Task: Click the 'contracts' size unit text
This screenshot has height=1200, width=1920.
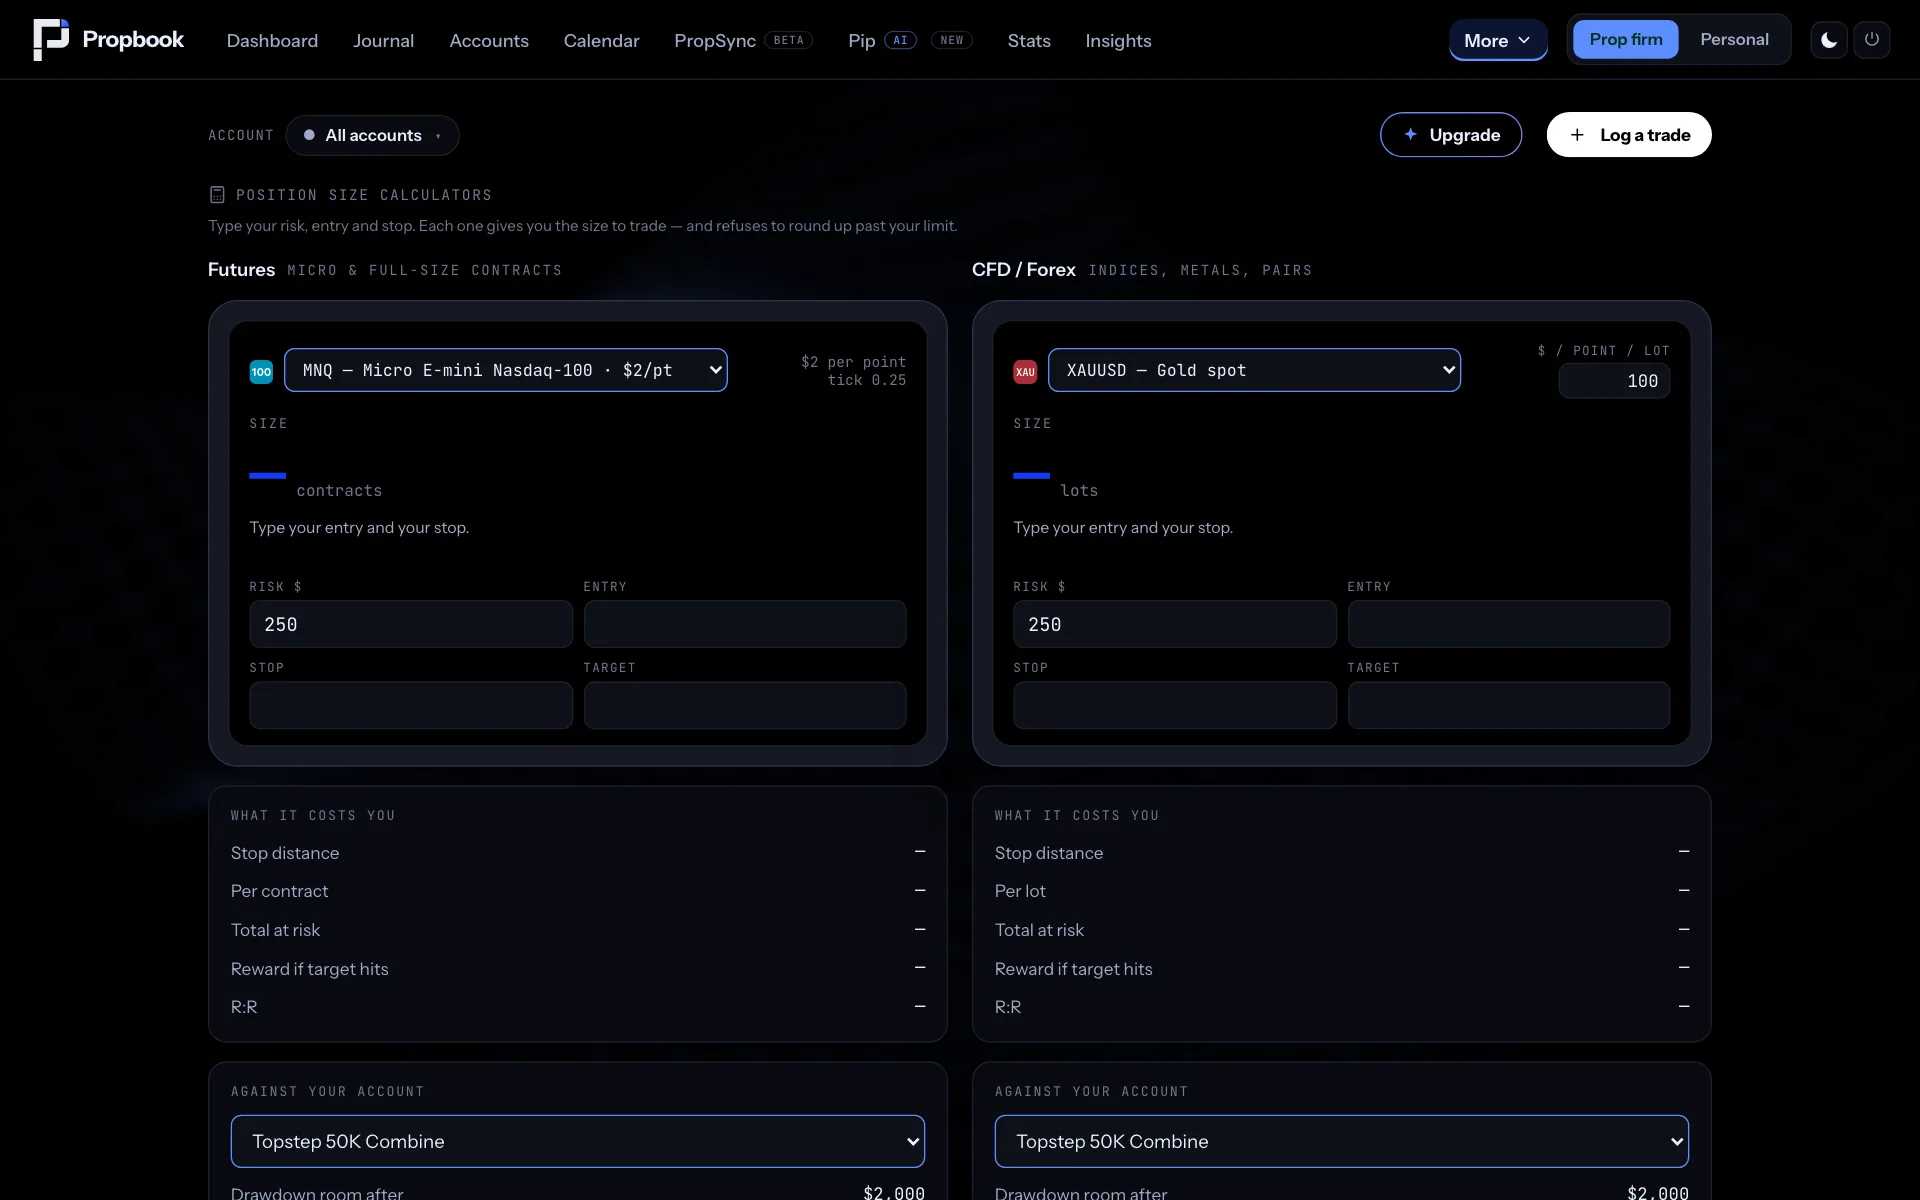Action: tap(339, 491)
